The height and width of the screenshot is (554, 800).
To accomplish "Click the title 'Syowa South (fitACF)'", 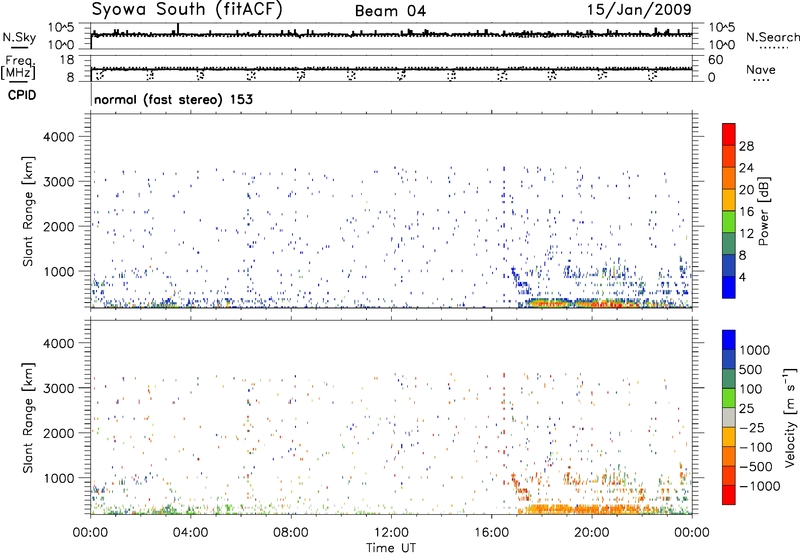I will 186,10.
